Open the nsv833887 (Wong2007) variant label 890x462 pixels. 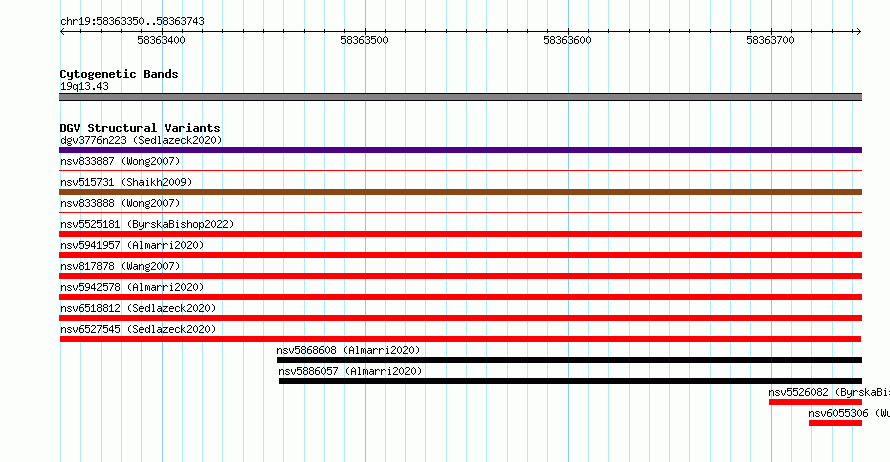tap(120, 161)
